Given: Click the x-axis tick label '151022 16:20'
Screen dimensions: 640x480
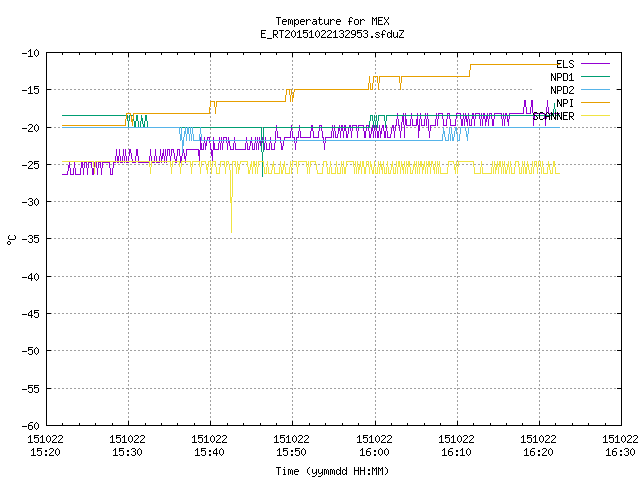Looking at the screenshot, I should tap(538, 446).
